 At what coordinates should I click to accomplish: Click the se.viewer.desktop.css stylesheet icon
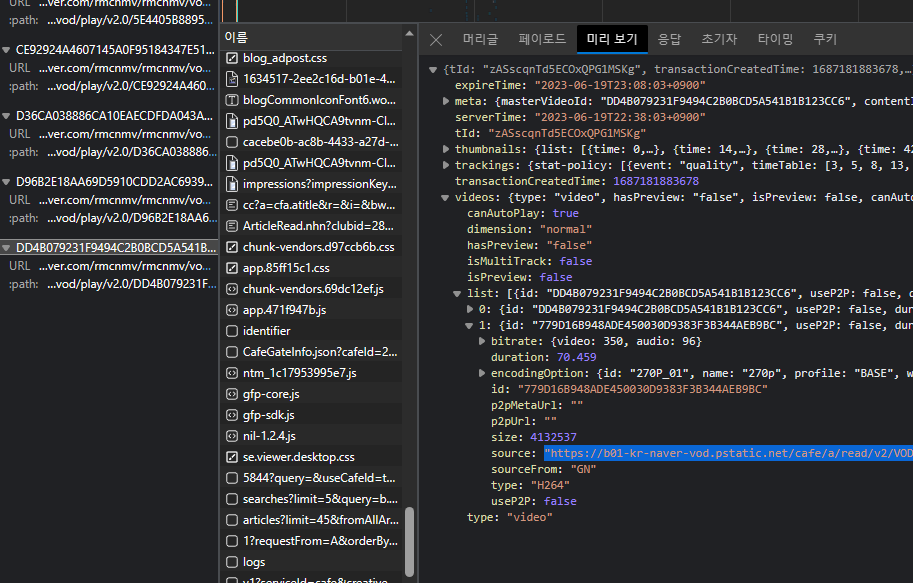click(232, 457)
